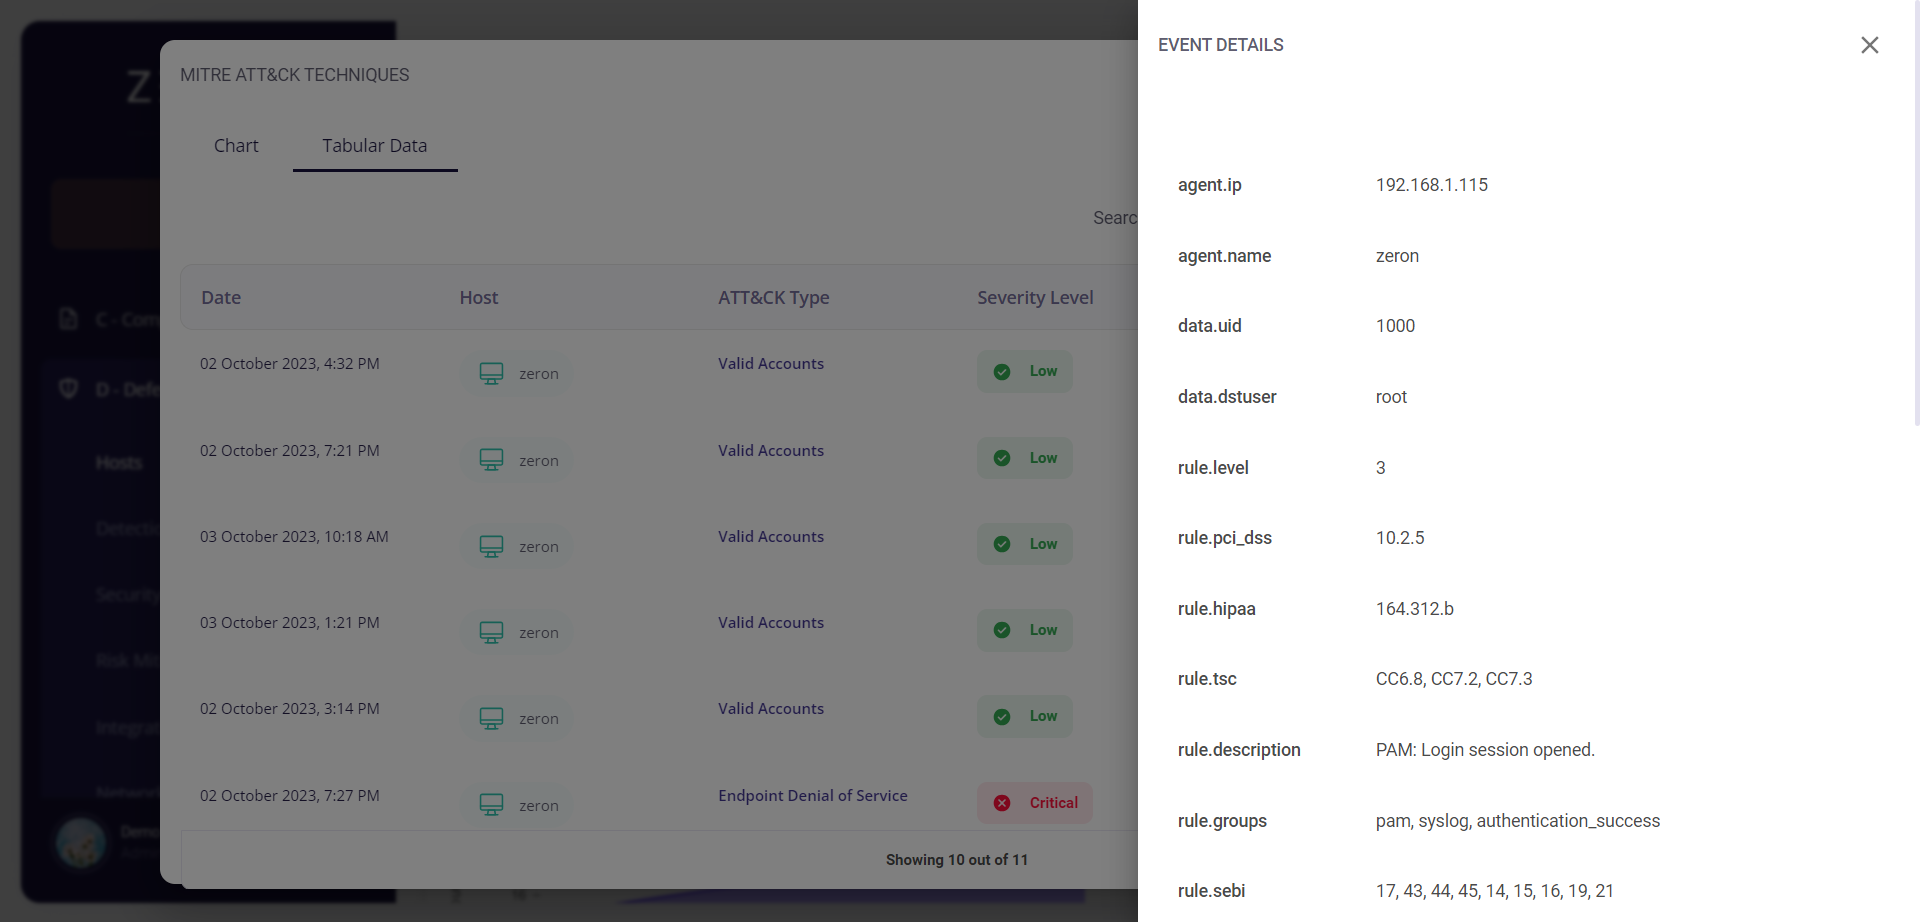Click the rule.sebi values list
Viewport: 1920px width, 922px height.
1495,891
